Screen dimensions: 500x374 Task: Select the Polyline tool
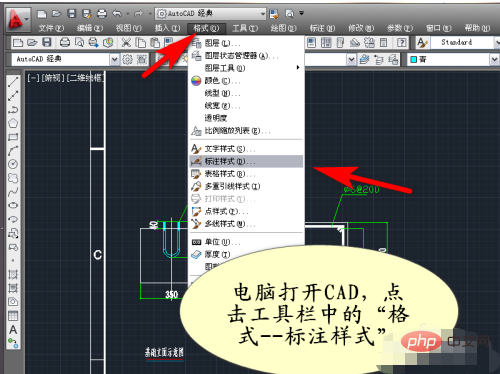point(13,109)
